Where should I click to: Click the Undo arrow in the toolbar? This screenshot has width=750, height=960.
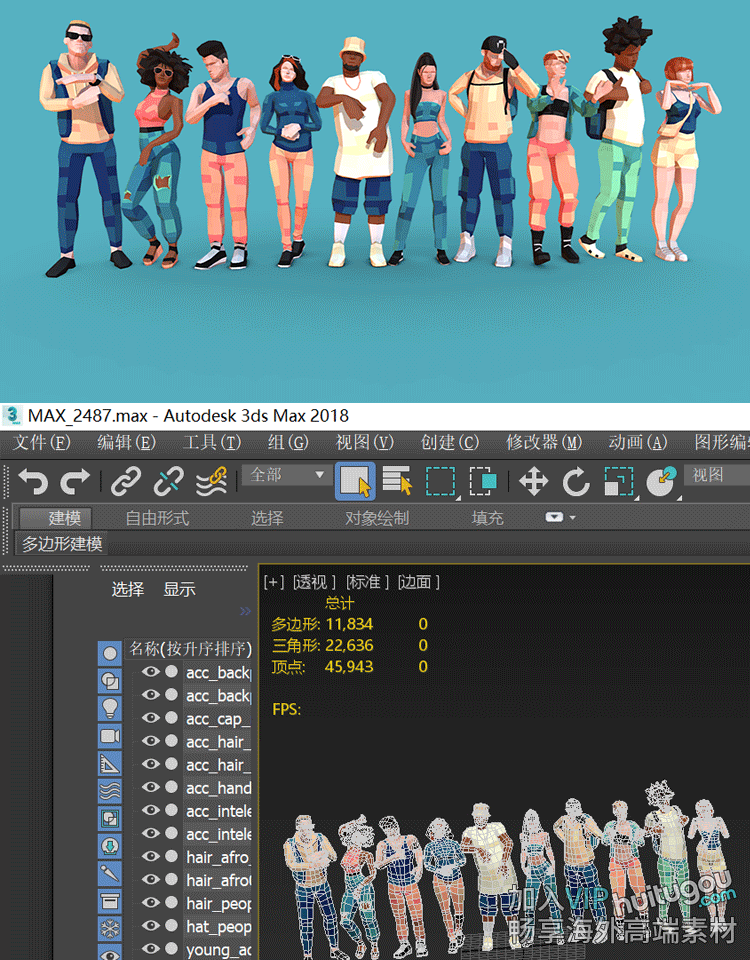click(33, 482)
